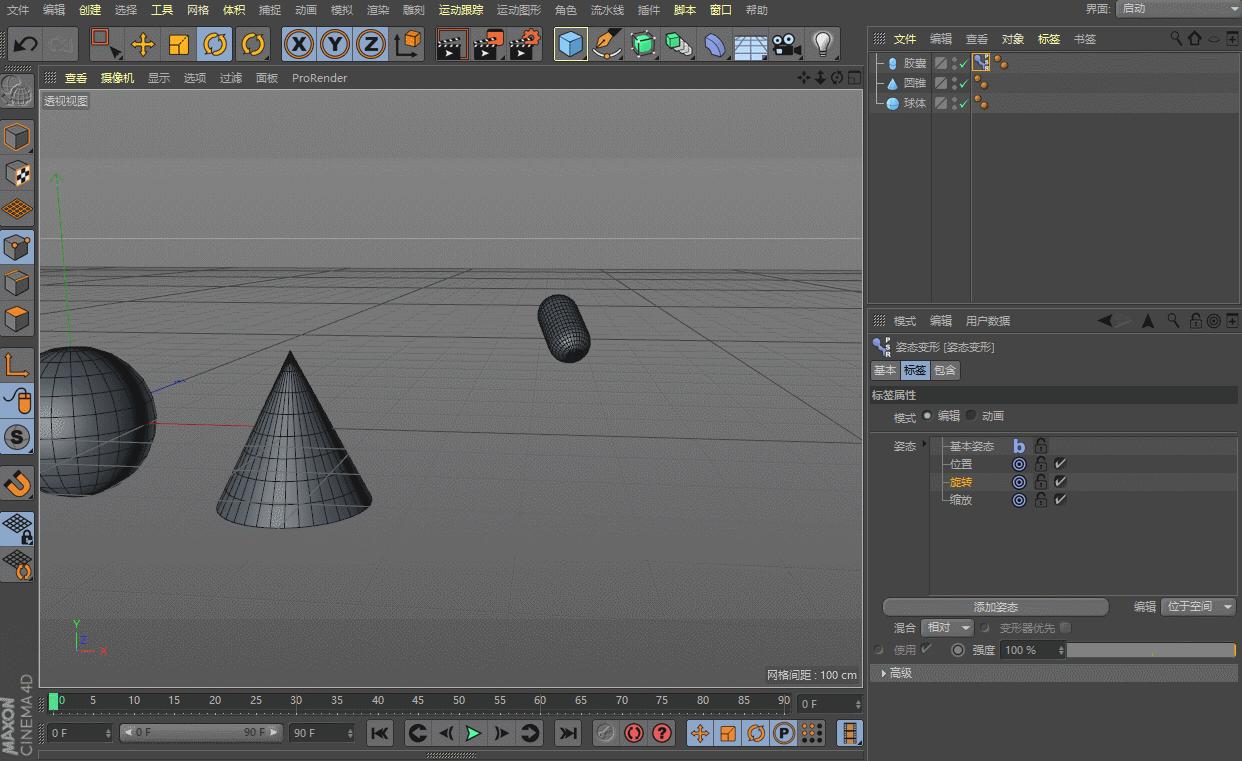Select the Live Selection tool in the toolbar

(x=104, y=44)
